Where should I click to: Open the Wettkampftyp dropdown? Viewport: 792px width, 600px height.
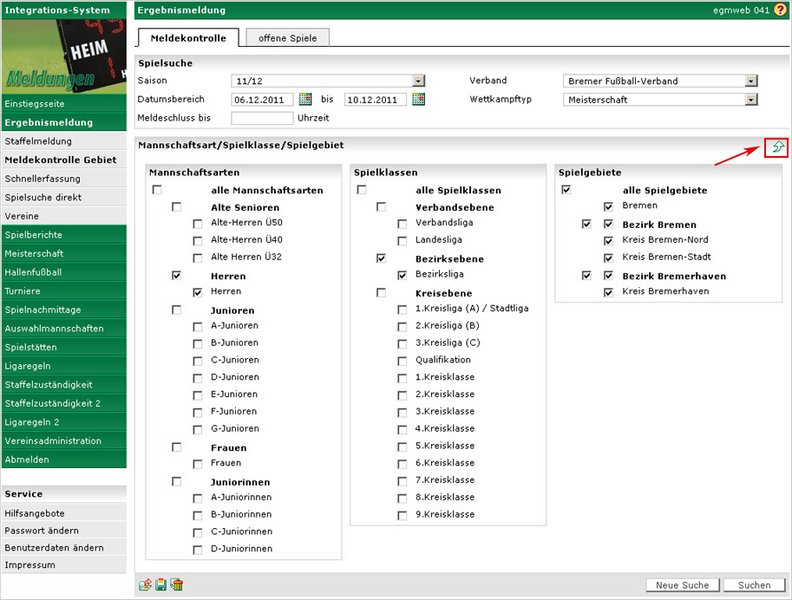tap(750, 100)
